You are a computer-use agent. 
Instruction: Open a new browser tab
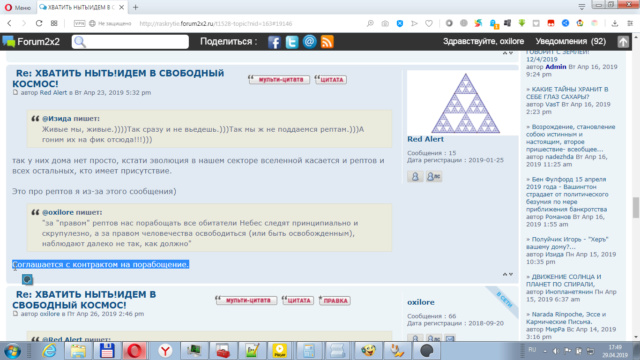point(136,7)
